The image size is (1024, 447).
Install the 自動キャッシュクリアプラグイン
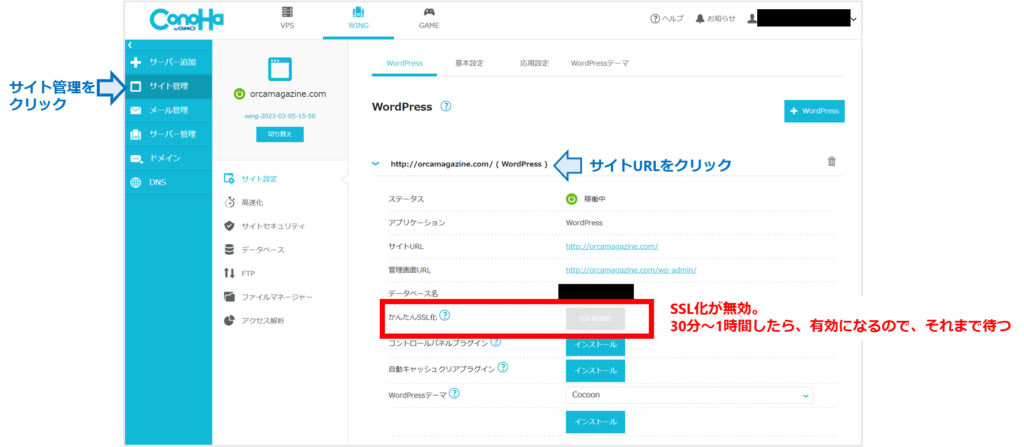tap(595, 371)
